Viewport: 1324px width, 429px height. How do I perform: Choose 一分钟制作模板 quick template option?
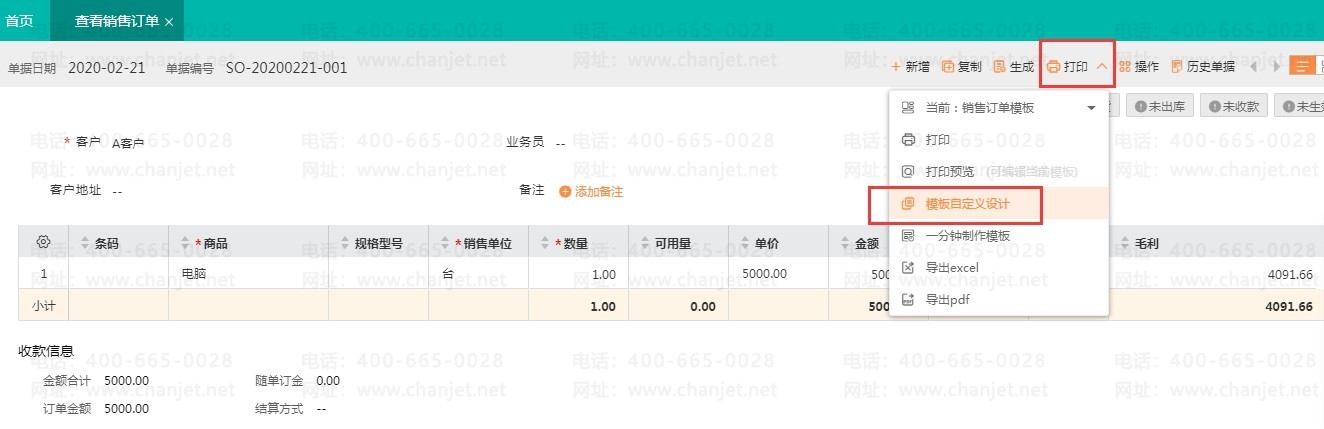point(966,236)
